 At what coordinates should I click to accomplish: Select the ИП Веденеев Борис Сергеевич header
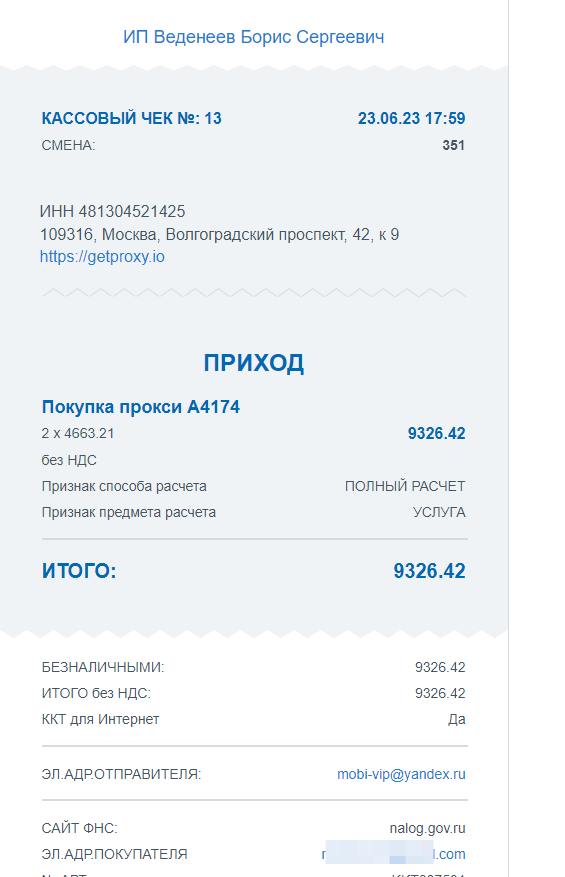[x=254, y=37]
